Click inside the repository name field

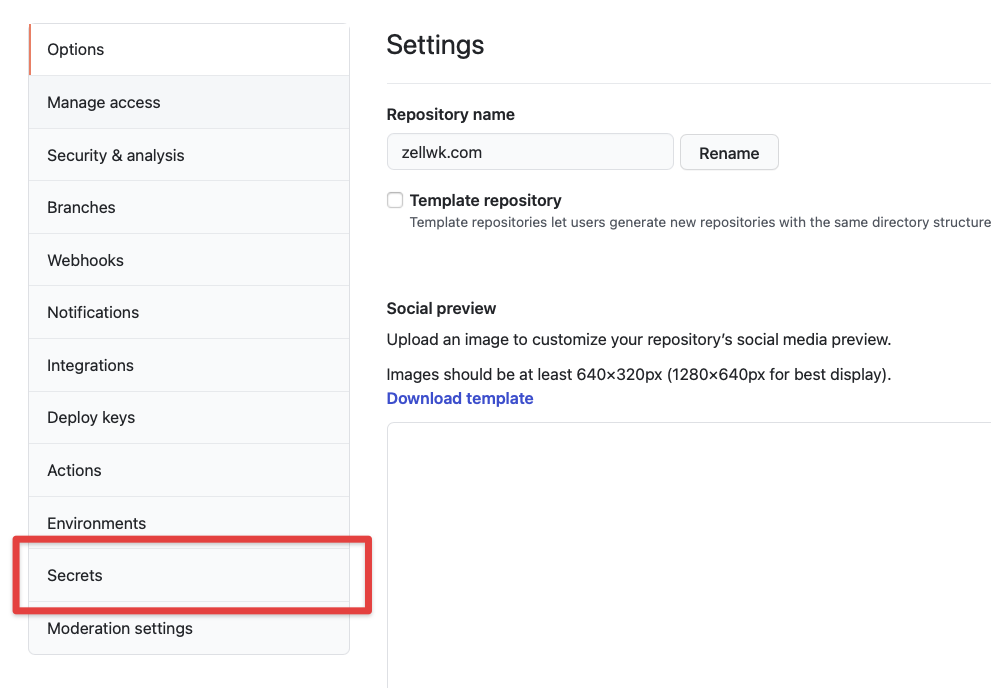(530, 151)
